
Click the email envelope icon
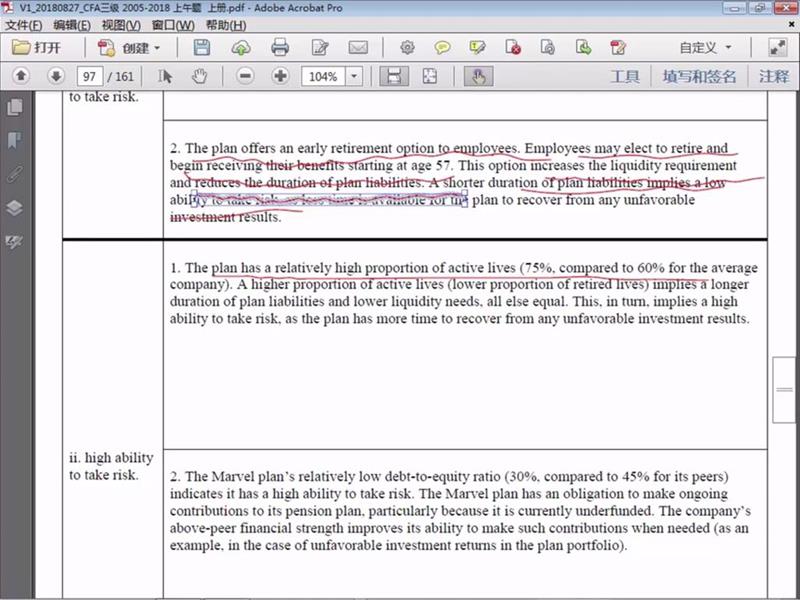pos(357,47)
